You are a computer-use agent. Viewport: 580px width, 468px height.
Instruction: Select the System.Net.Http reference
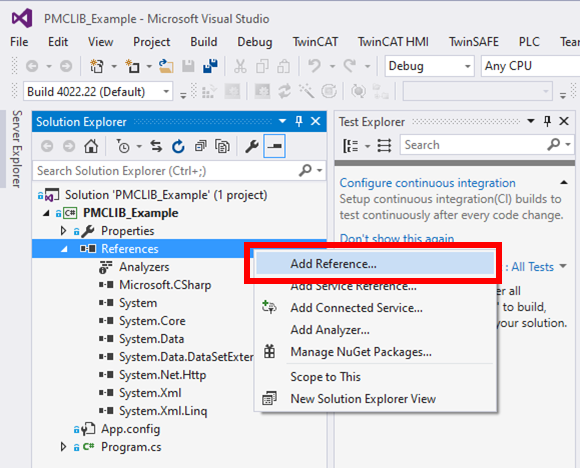point(162,375)
